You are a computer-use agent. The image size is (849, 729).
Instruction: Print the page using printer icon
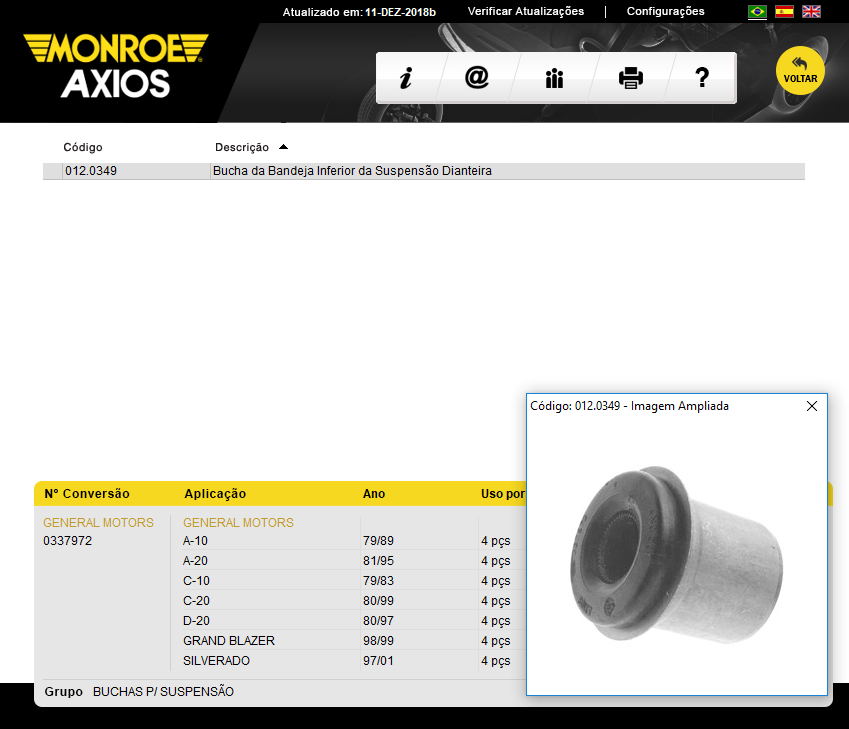pos(630,78)
